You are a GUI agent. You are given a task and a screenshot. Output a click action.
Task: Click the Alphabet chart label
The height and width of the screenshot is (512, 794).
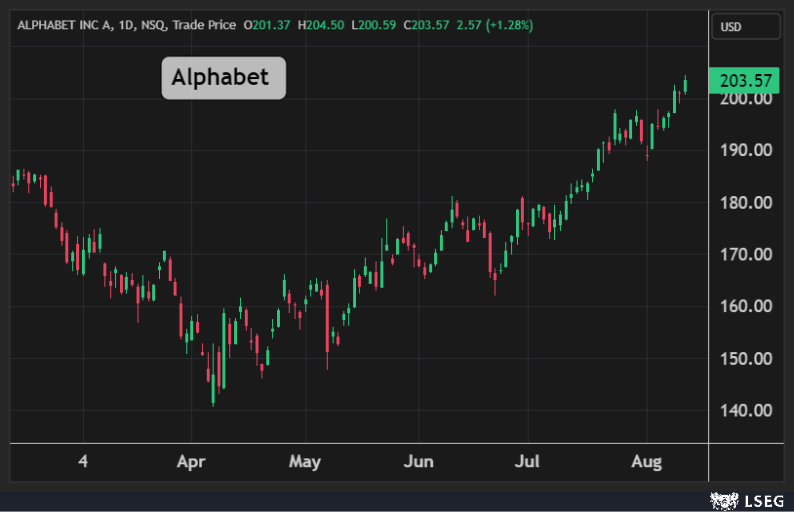223,78
